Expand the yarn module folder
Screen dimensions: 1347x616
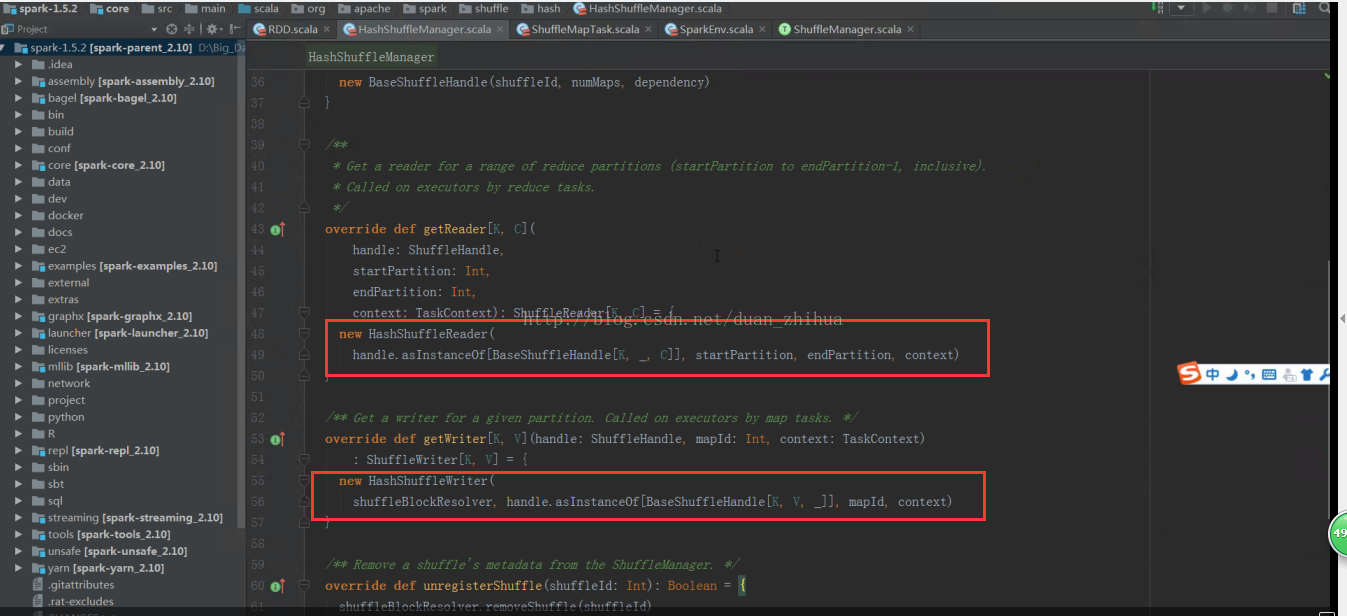click(18, 568)
